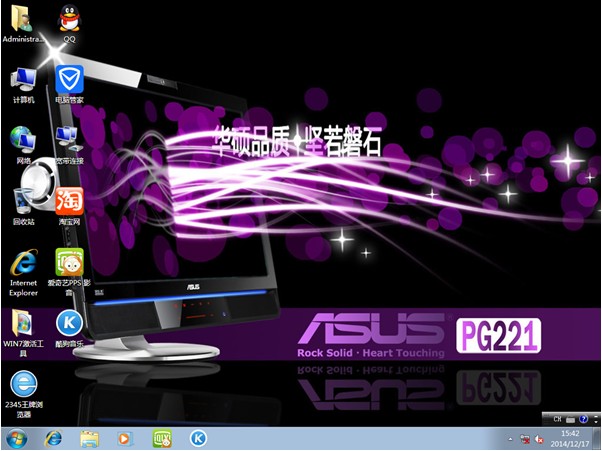Launch the Internet Explorer desktop shortcut

click(x=23, y=273)
